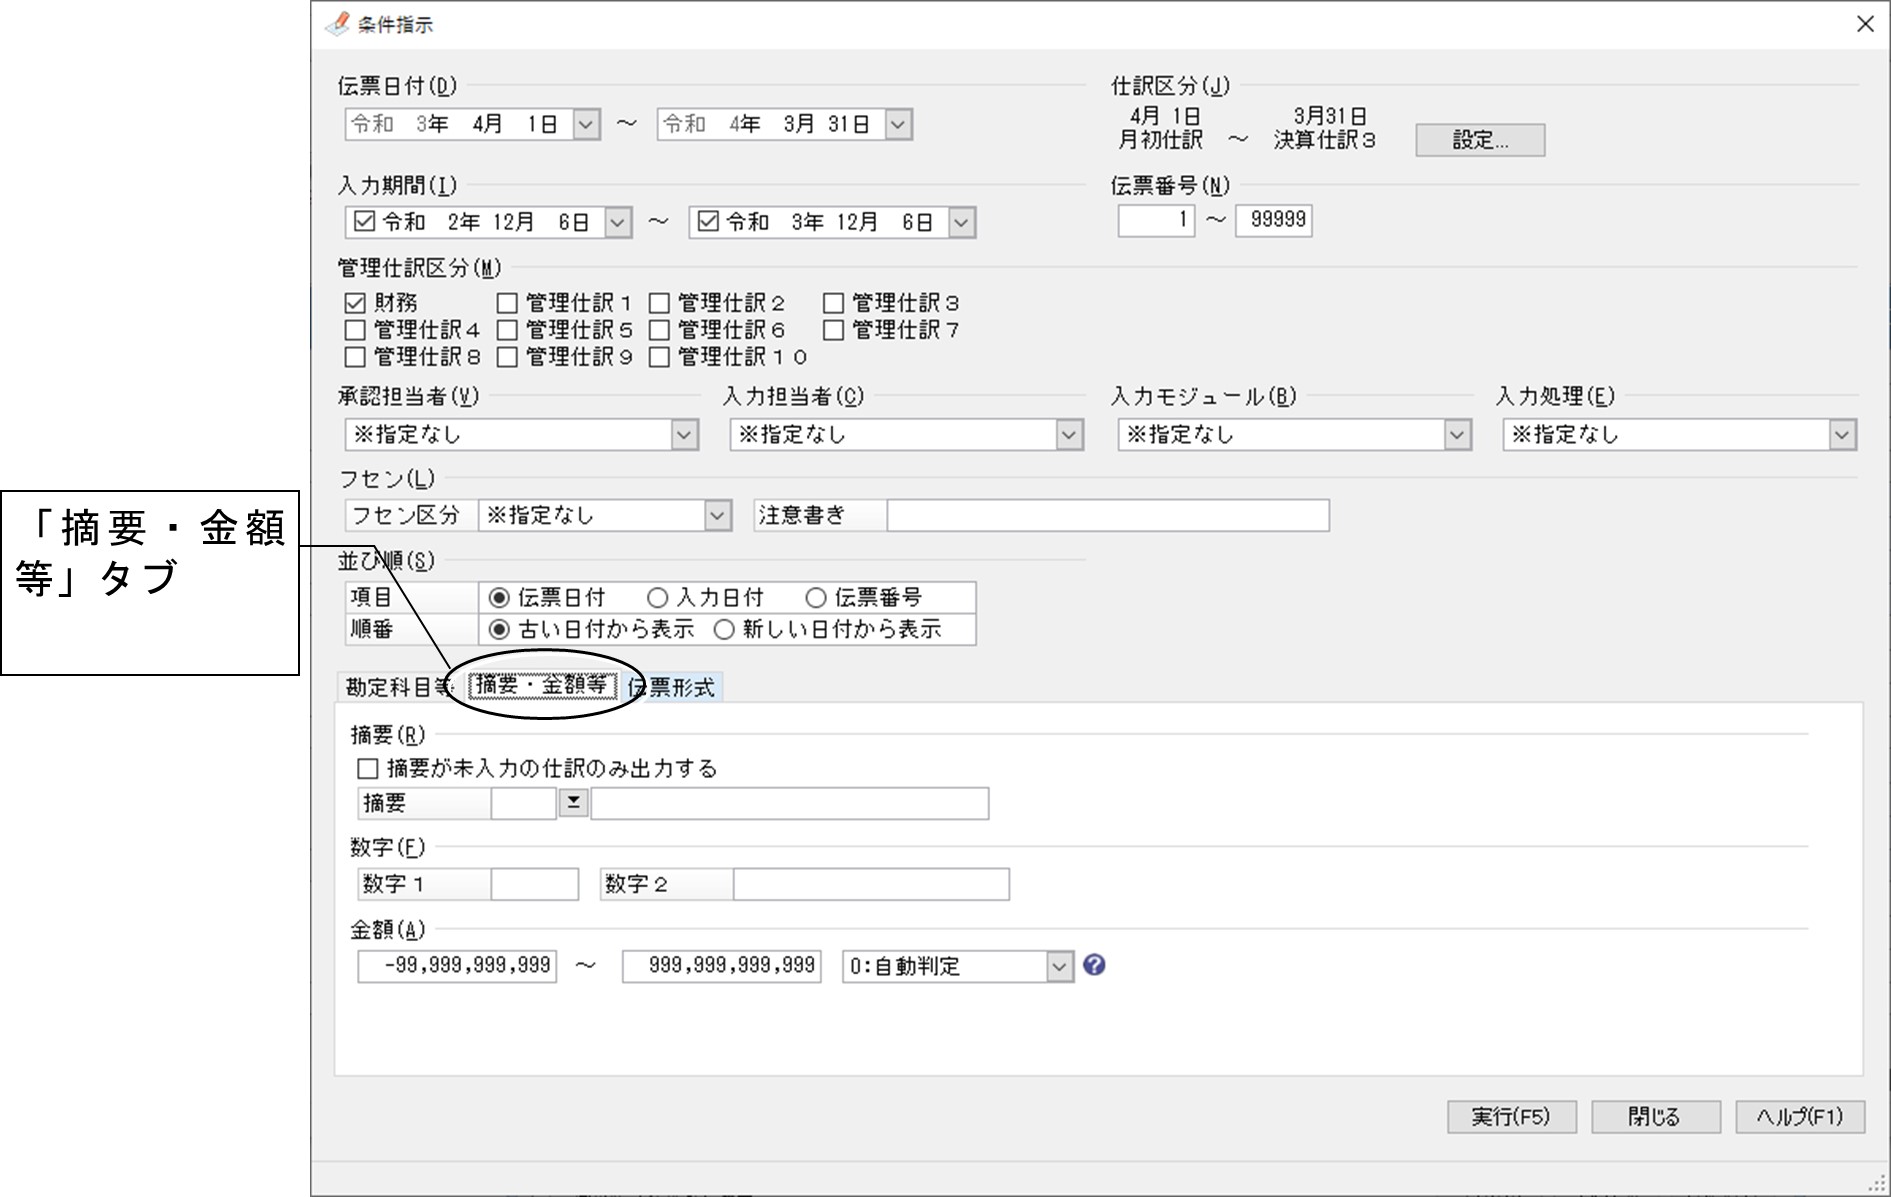Screen dimensions: 1891x1197
Task: Click the 閉じる button
Action: 1655,1116
